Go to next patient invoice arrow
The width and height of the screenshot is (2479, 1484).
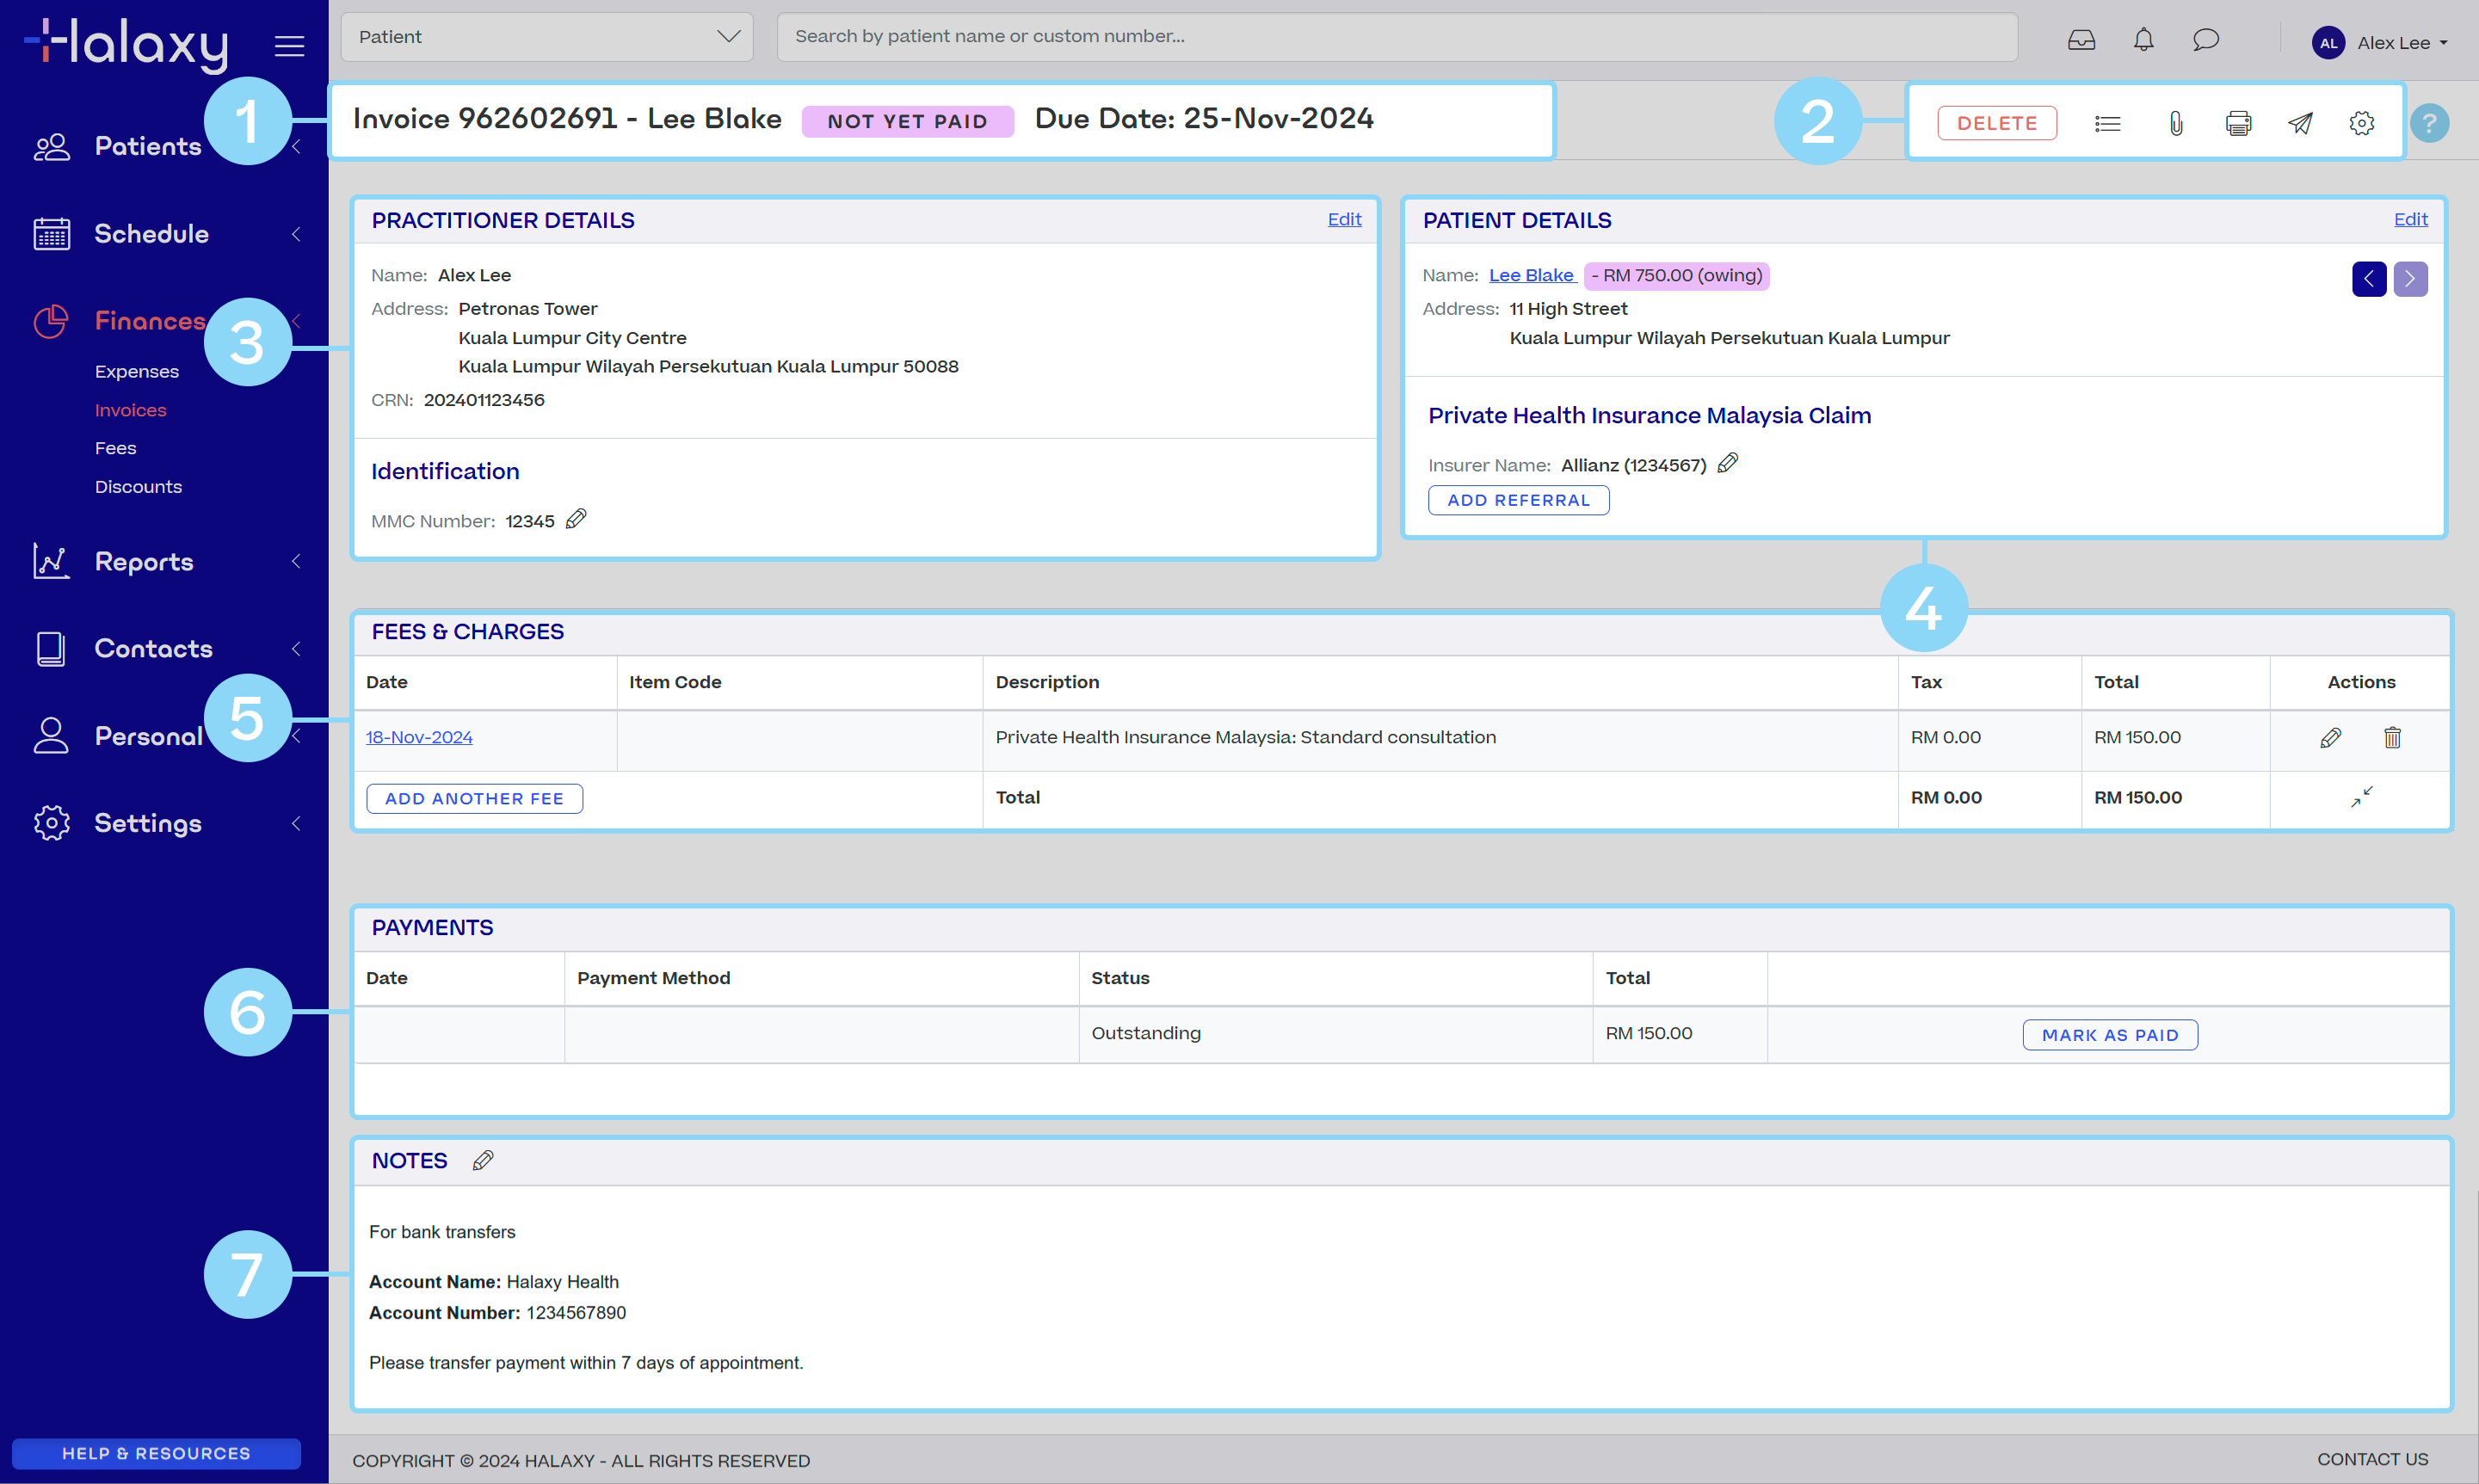point(2410,279)
